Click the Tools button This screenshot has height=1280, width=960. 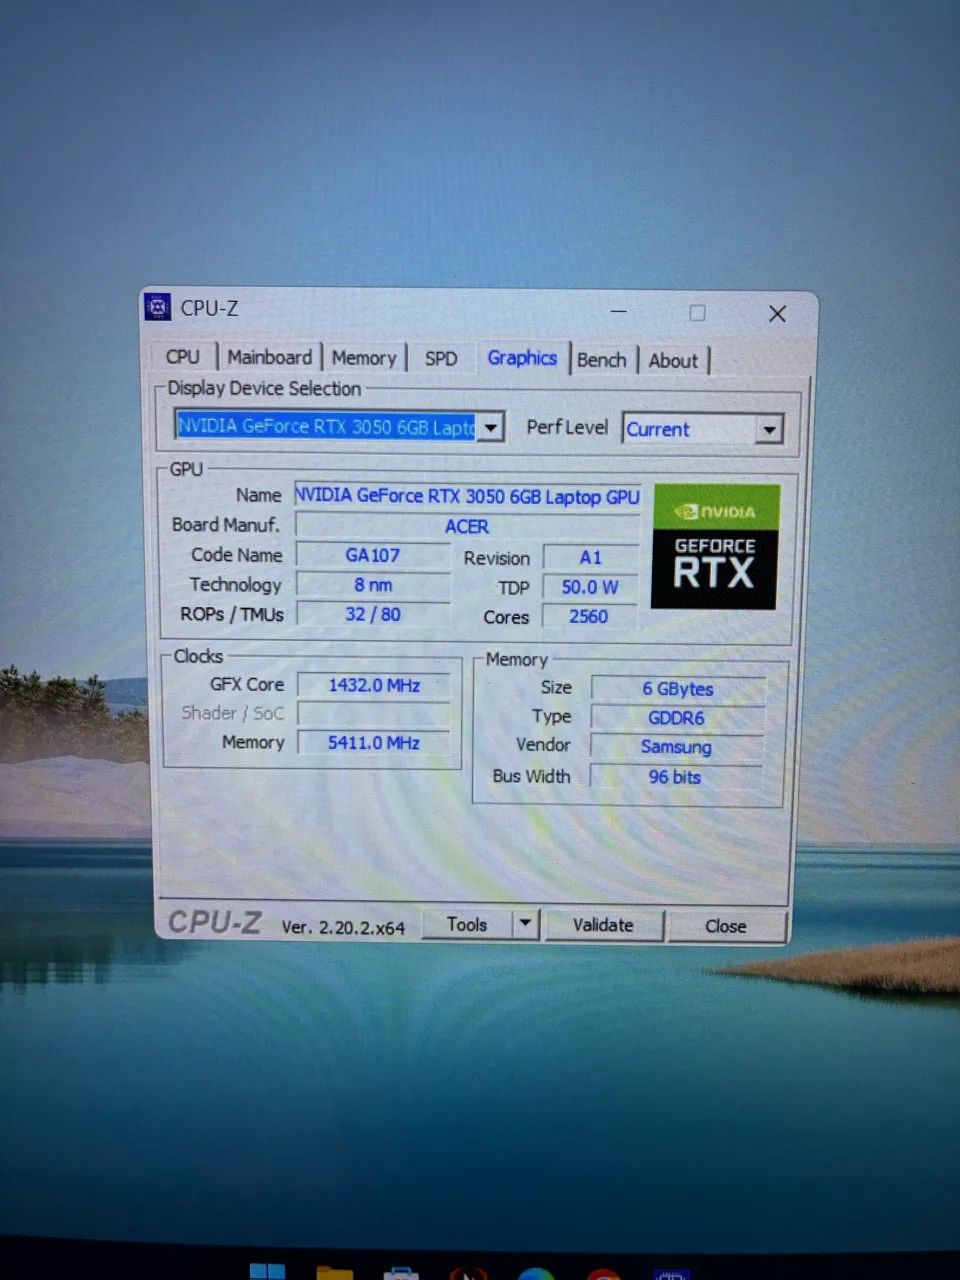[x=467, y=924]
